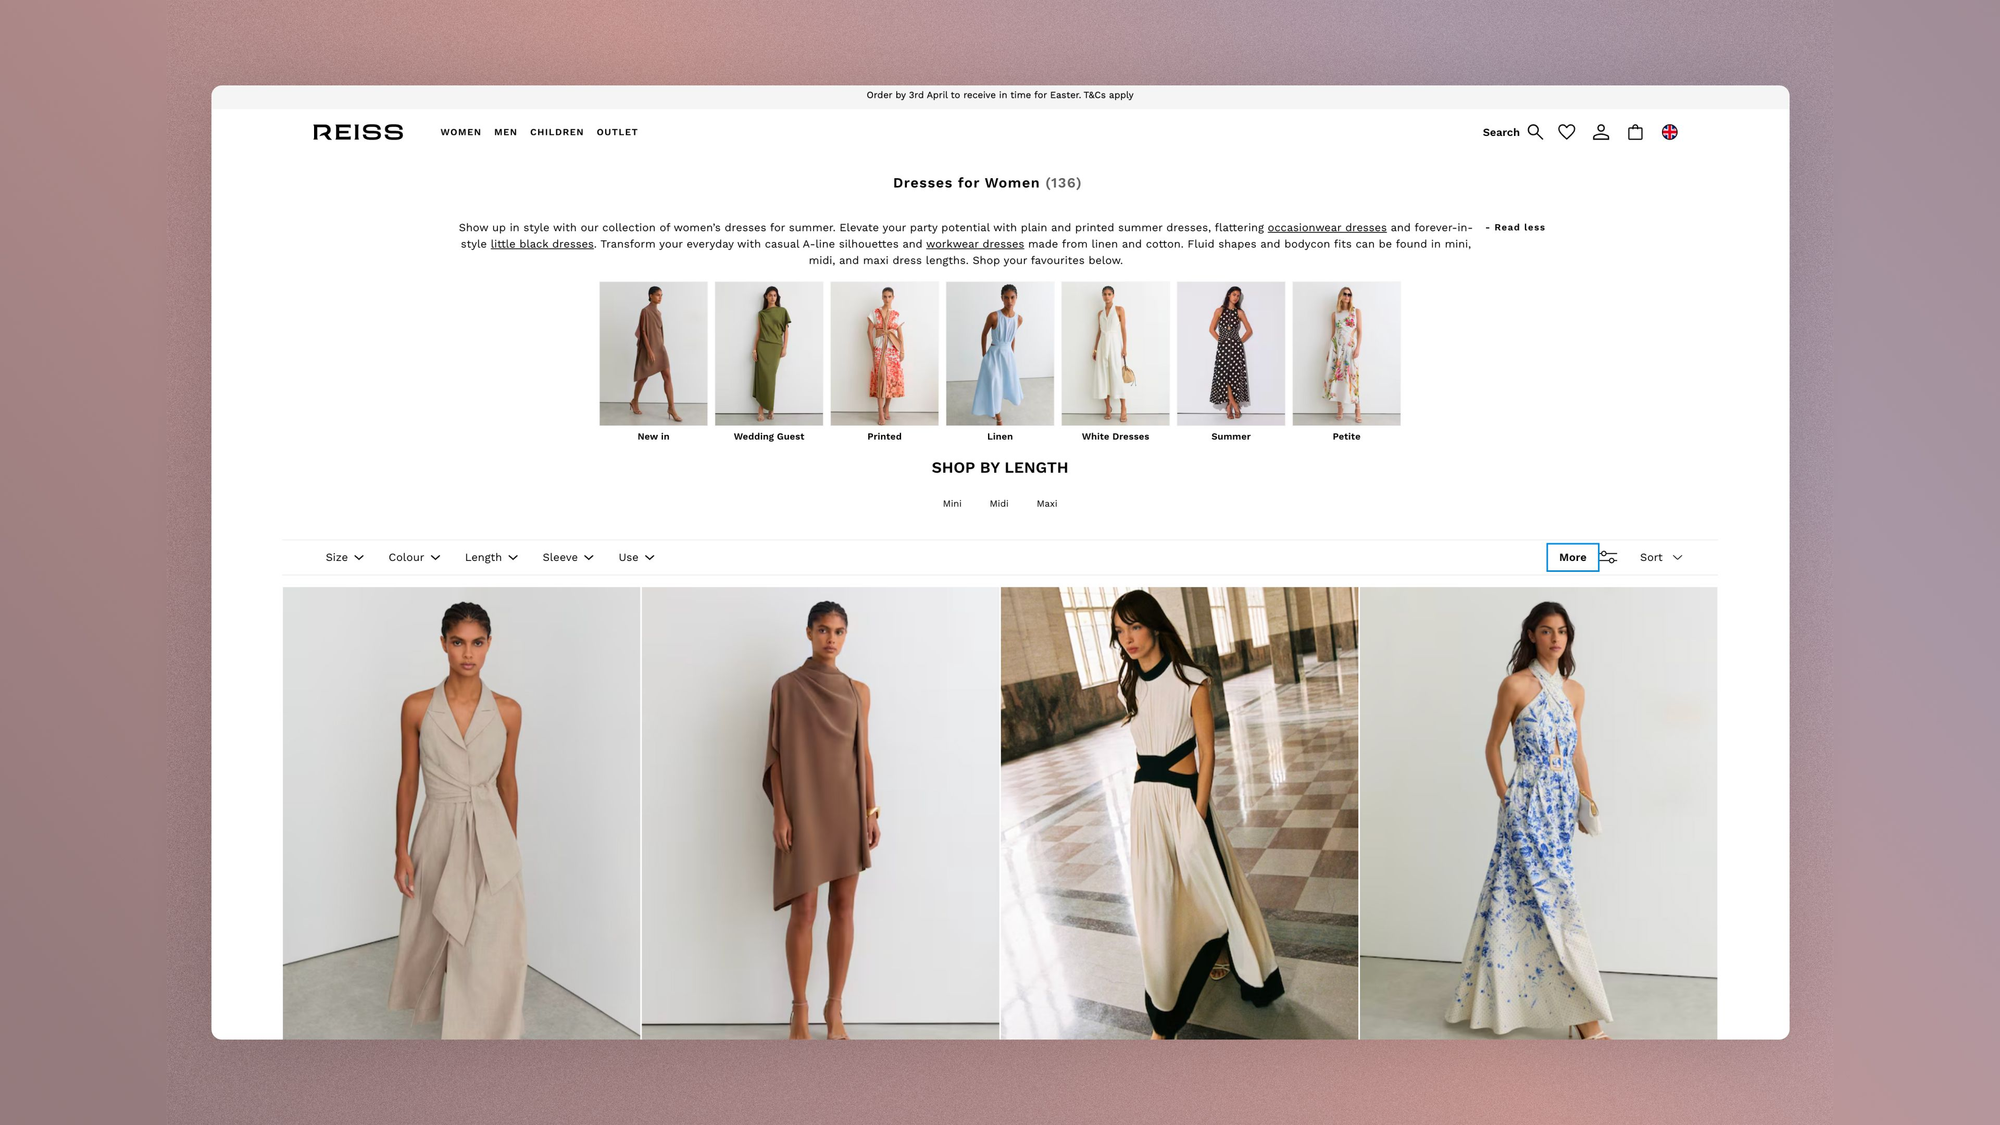Click the UK flag region selector
The height and width of the screenshot is (1125, 2000).
[x=1669, y=132]
